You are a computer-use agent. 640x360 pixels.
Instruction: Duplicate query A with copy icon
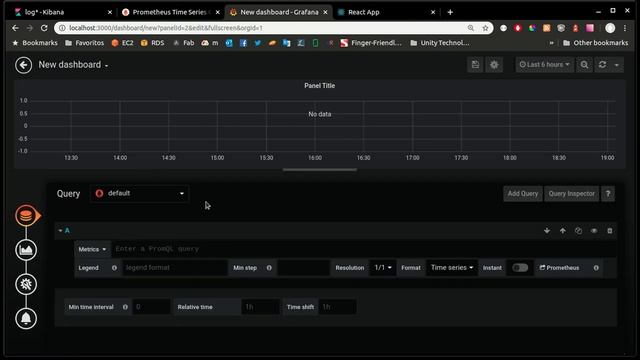(578, 231)
